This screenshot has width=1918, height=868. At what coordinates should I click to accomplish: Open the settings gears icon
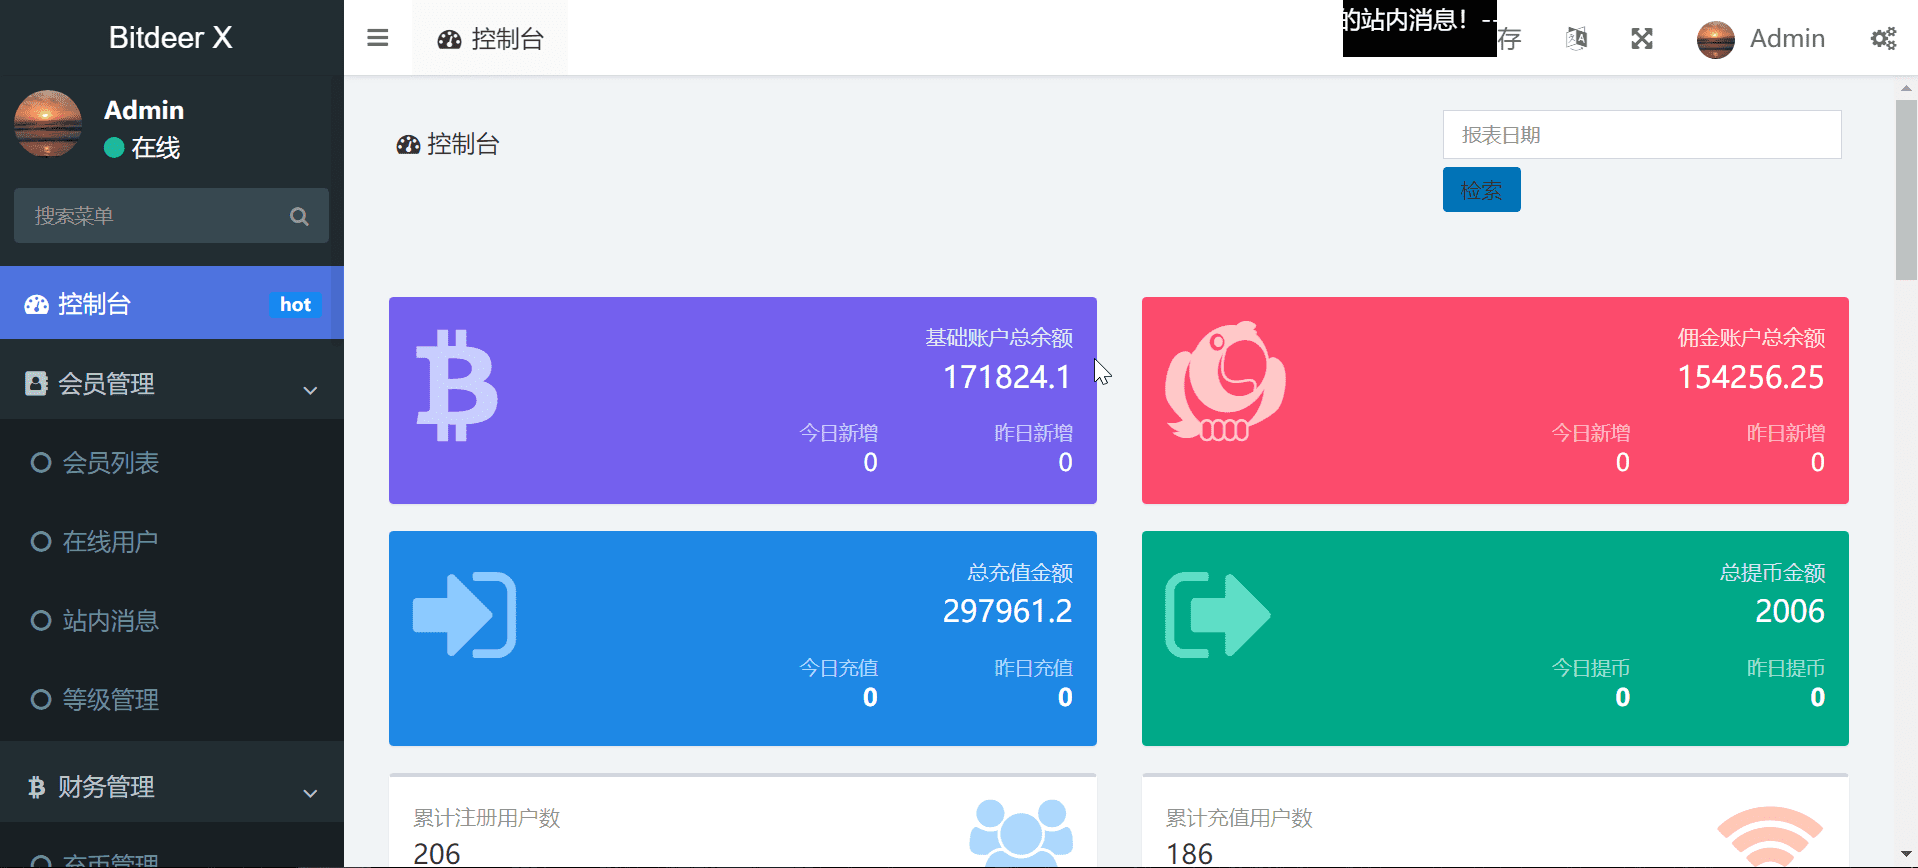(x=1883, y=38)
